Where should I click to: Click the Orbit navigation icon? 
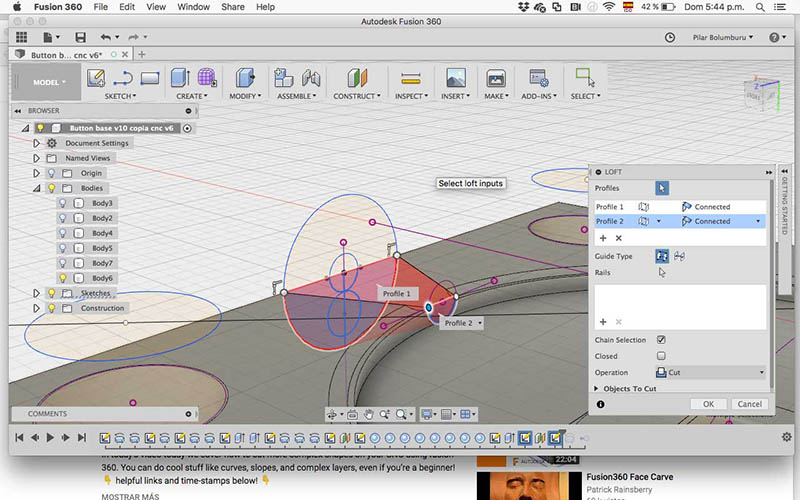coord(334,414)
